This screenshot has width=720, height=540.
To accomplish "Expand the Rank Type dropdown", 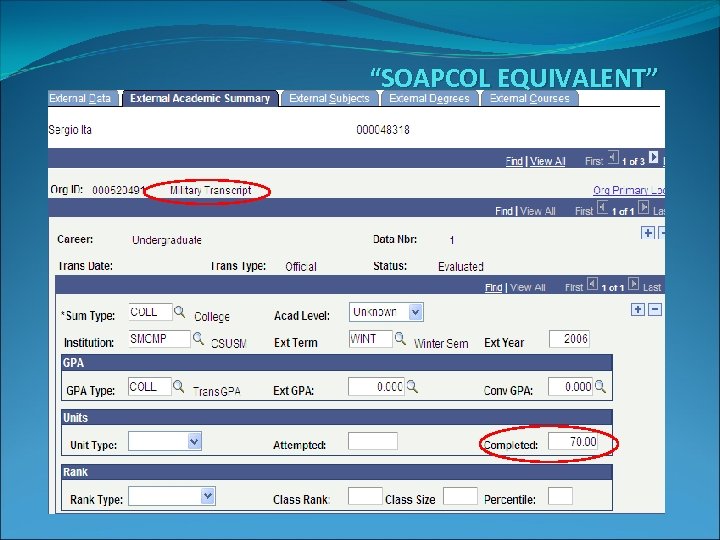I will pyautogui.click(x=208, y=496).
